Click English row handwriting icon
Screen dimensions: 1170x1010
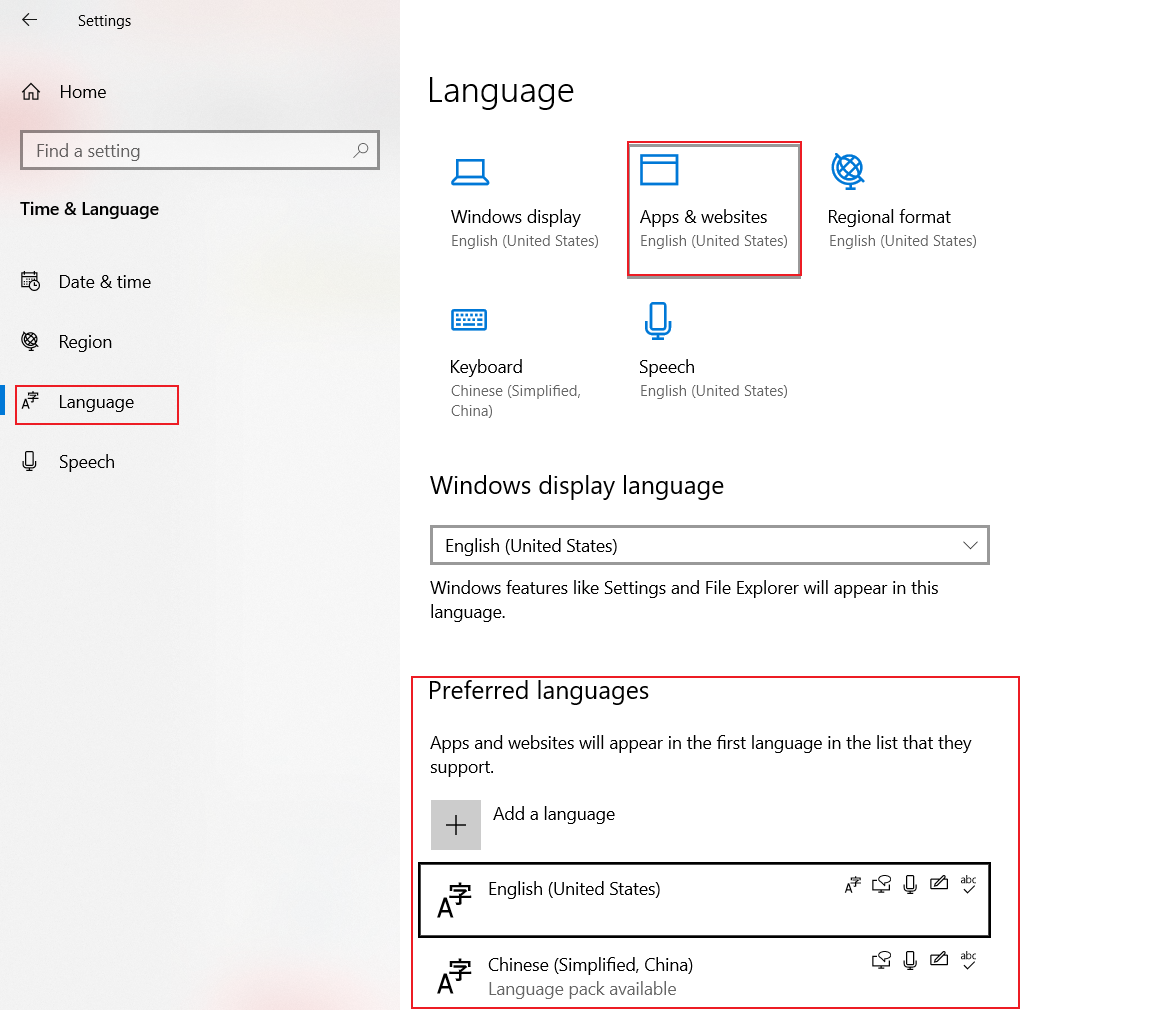coord(939,884)
